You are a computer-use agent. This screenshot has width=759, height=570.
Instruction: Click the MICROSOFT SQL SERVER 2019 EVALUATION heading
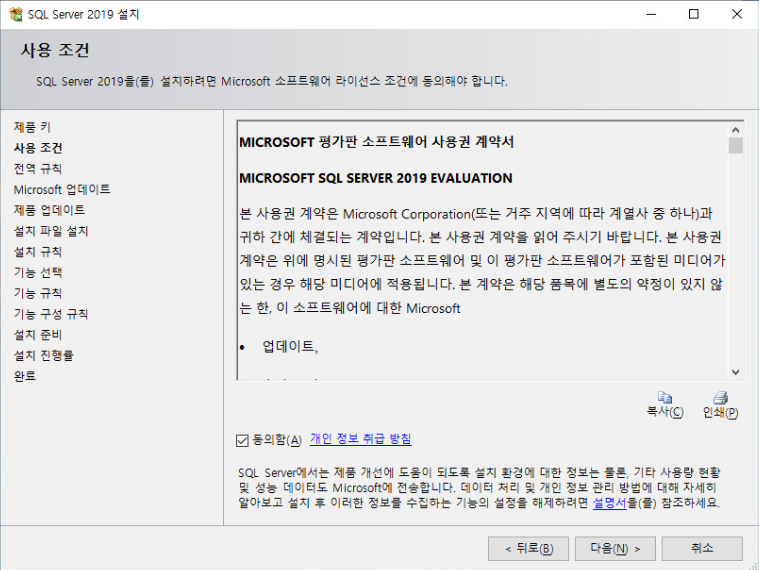376,178
